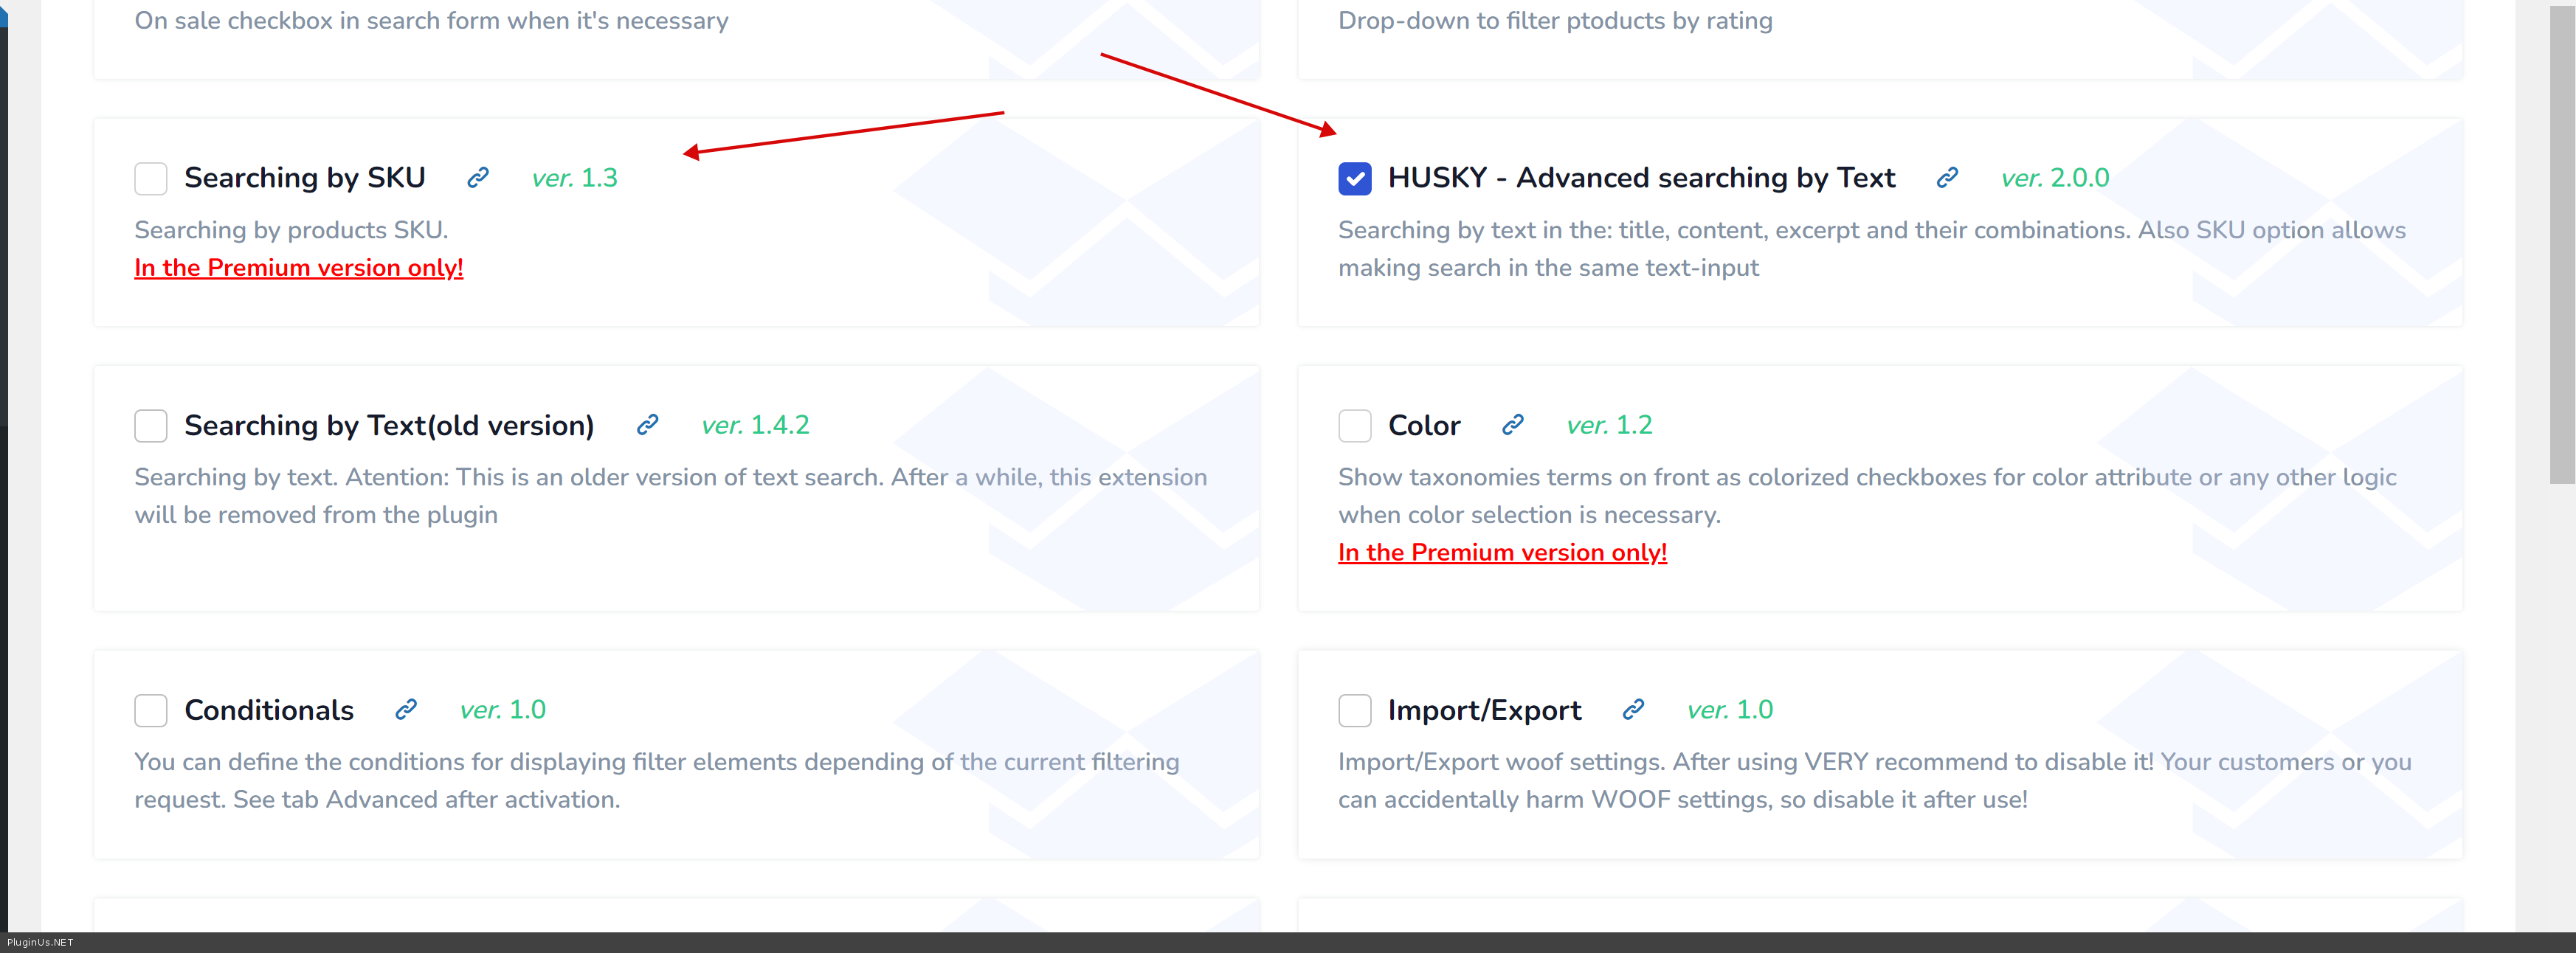Image resolution: width=2576 pixels, height=953 pixels.
Task: Click the Searching by SKU title text
Action: tap(305, 178)
